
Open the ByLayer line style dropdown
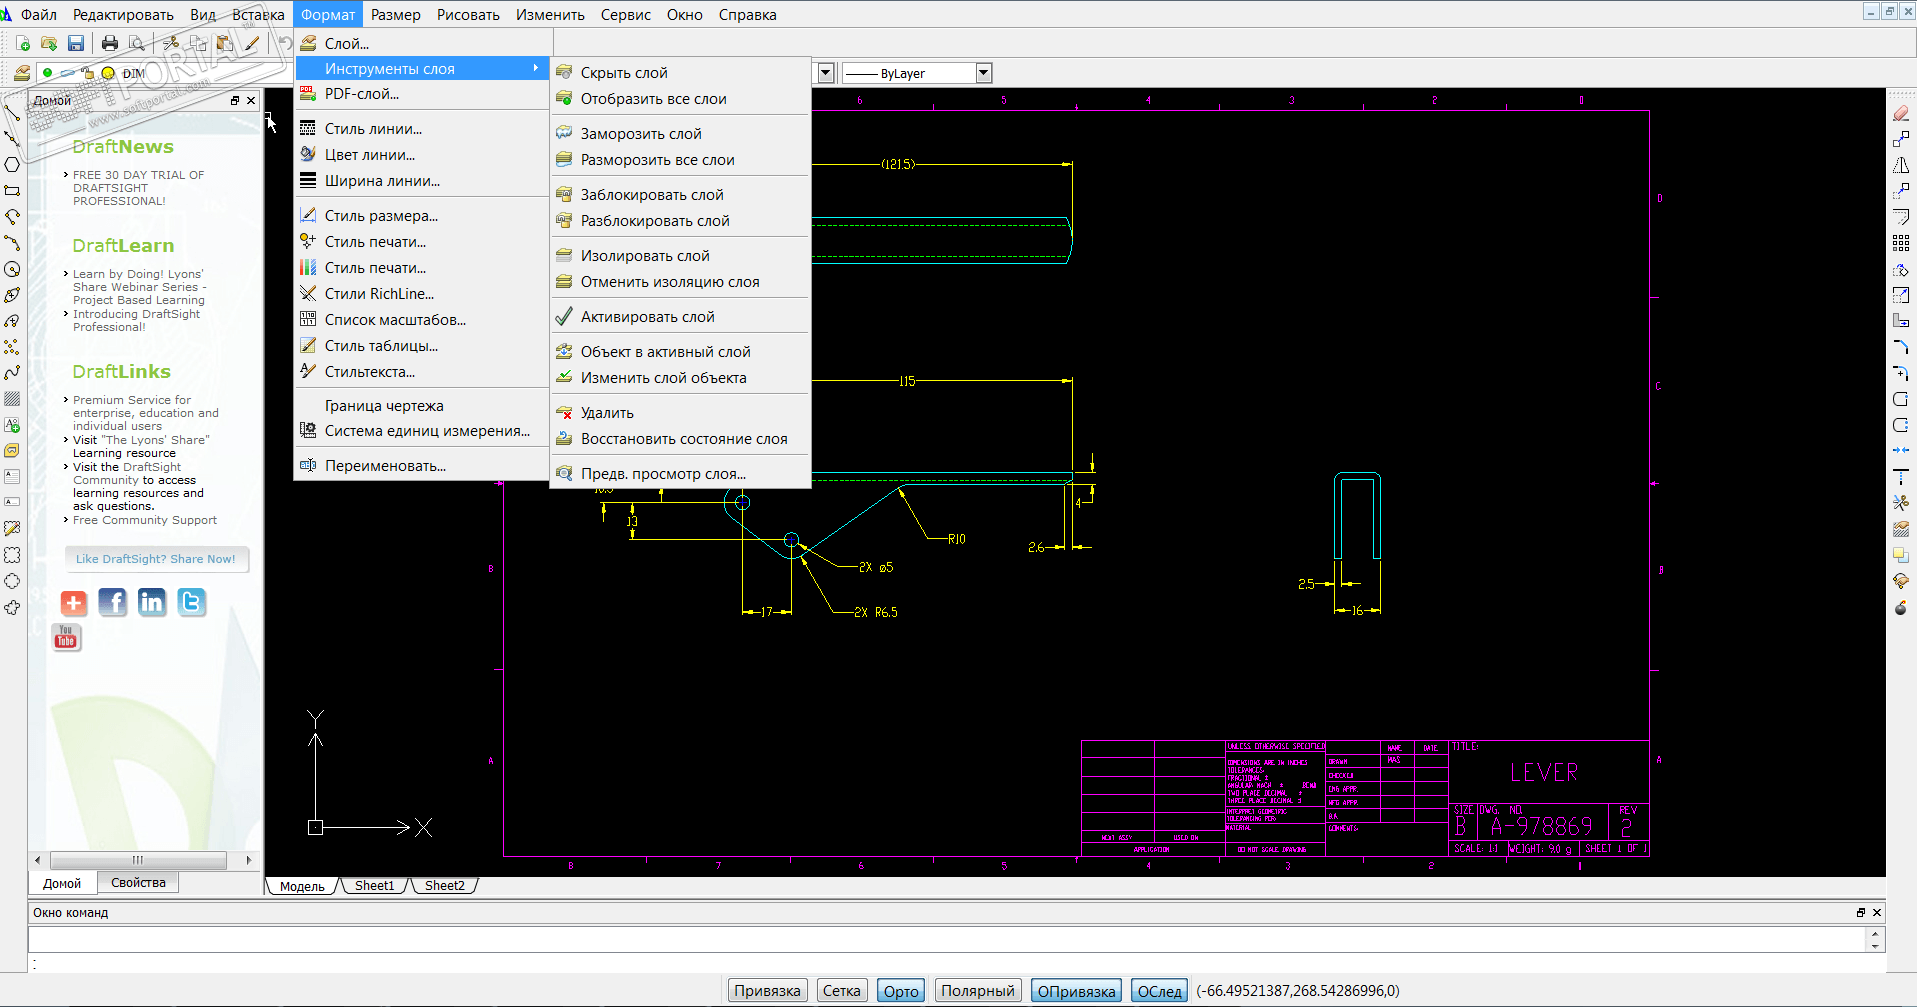(x=984, y=73)
